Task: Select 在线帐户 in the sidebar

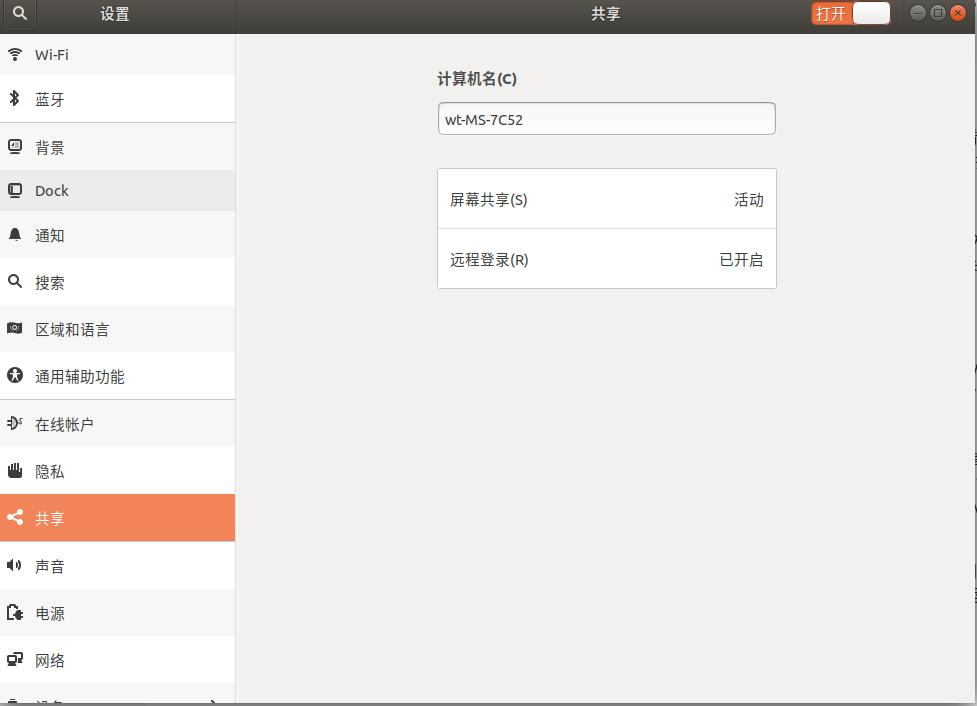Action: click(x=118, y=424)
